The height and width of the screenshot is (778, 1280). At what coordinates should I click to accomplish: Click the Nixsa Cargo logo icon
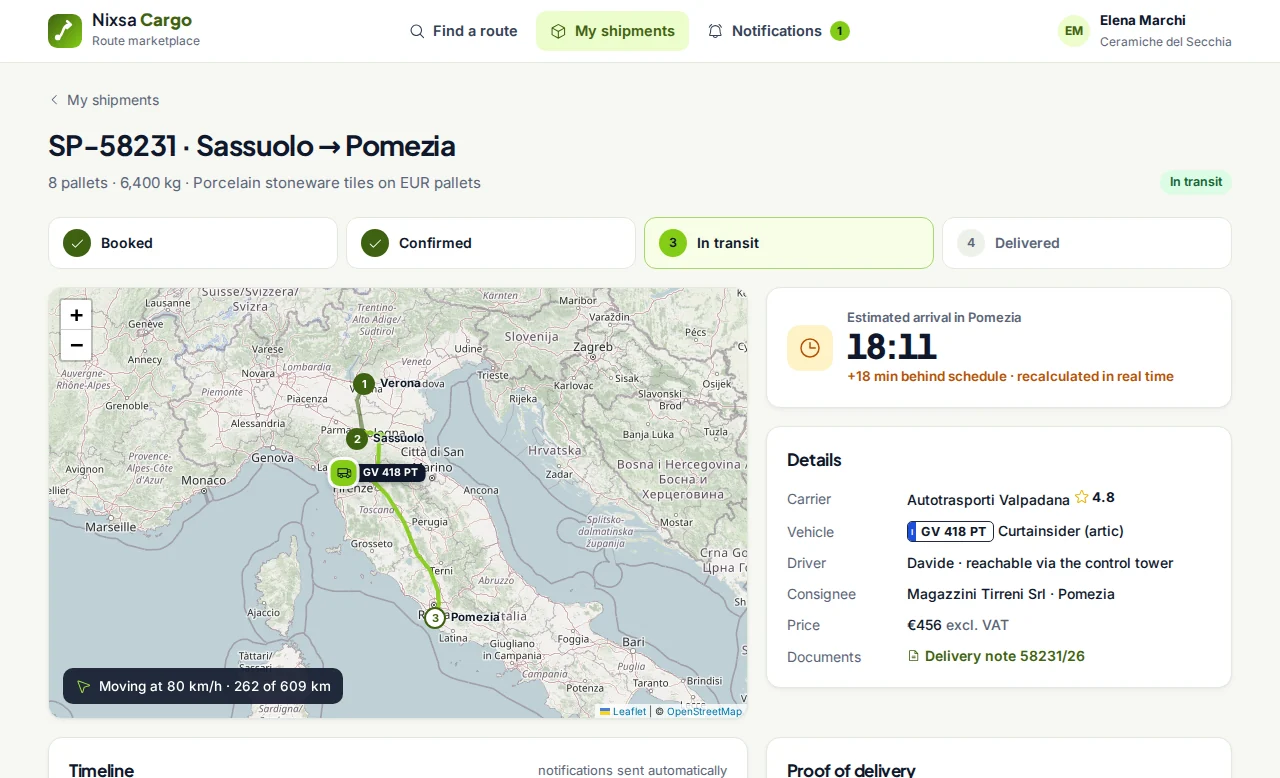point(65,31)
